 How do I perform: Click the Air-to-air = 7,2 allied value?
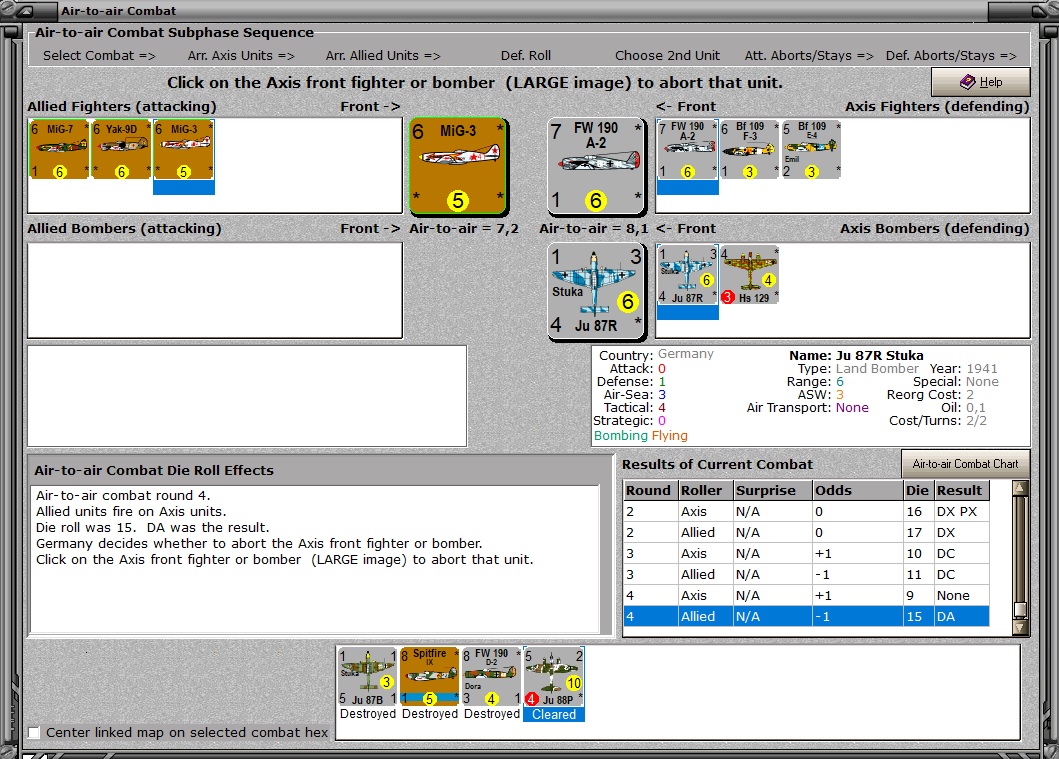[x=464, y=229]
